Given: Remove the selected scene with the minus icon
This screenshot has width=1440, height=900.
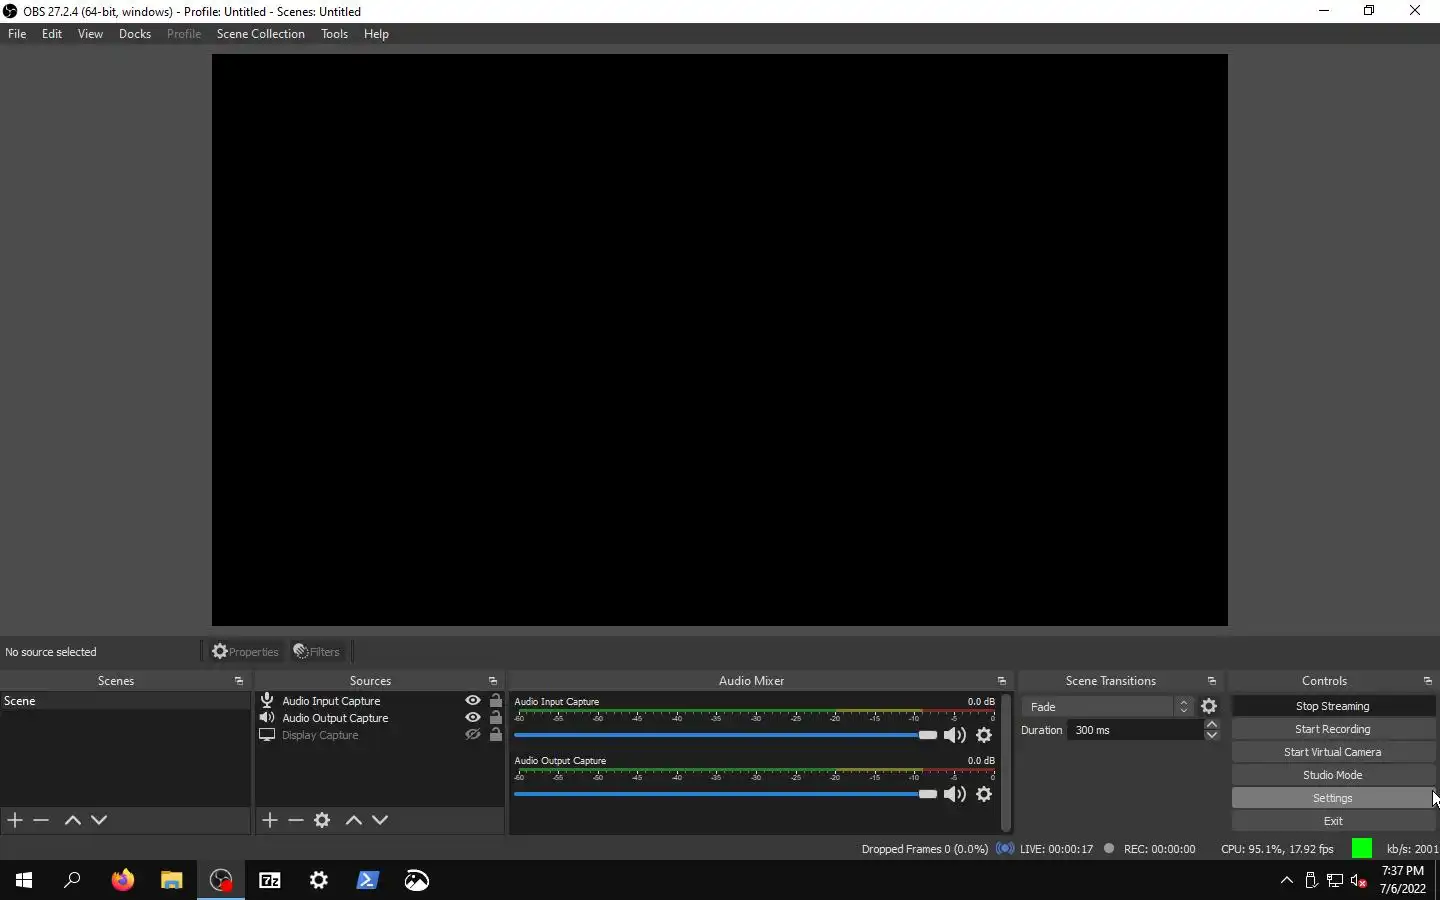Looking at the screenshot, I should tap(41, 820).
